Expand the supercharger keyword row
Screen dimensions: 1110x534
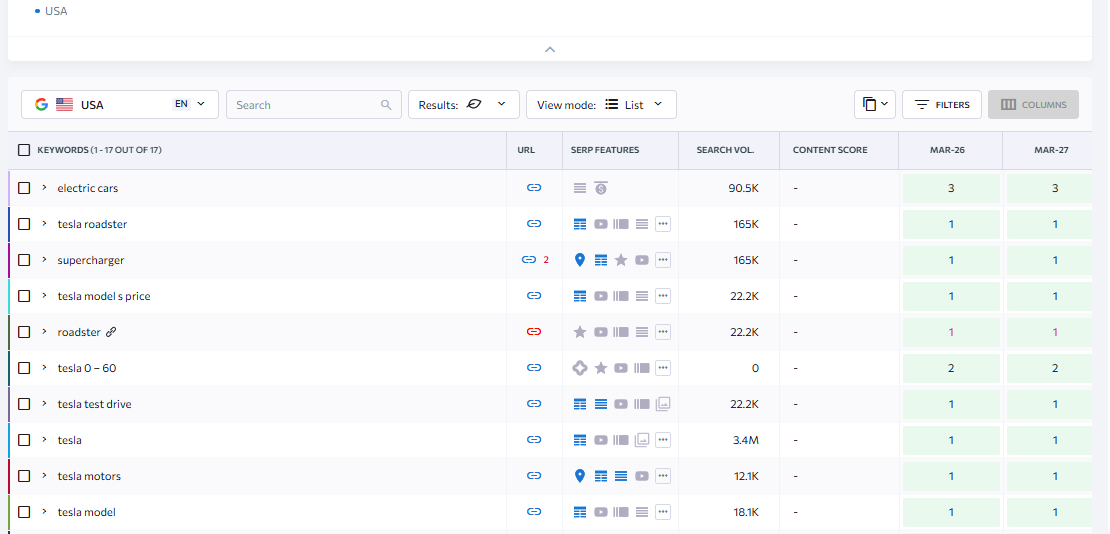click(44, 260)
